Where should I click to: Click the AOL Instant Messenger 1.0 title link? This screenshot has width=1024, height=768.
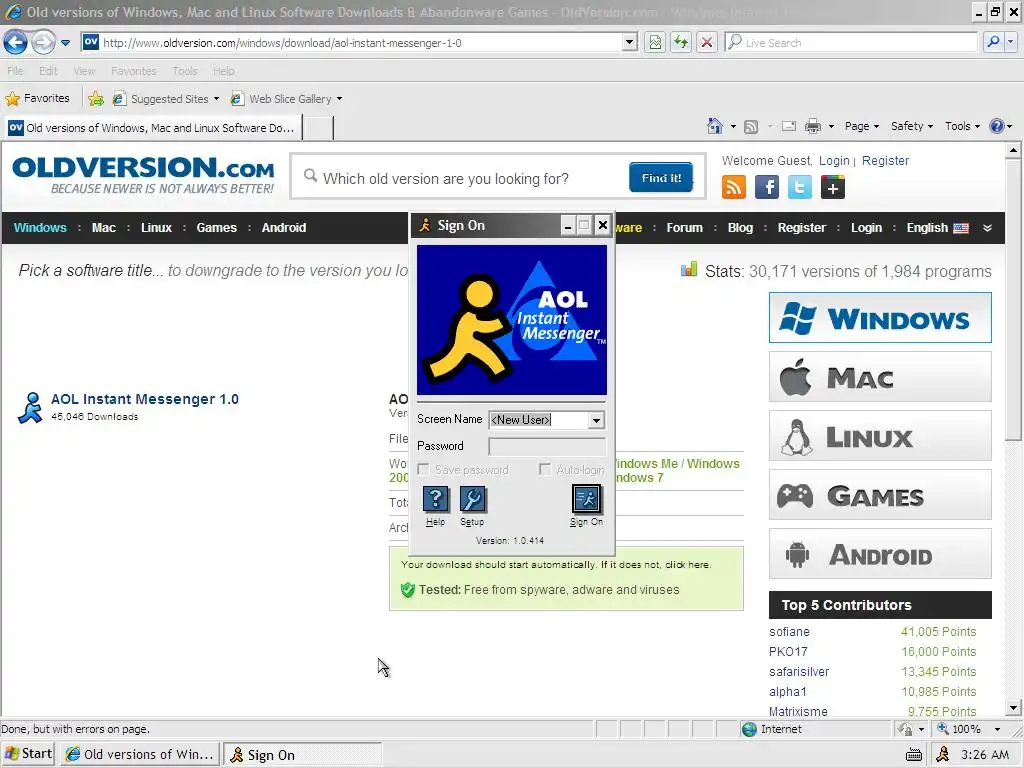click(145, 399)
